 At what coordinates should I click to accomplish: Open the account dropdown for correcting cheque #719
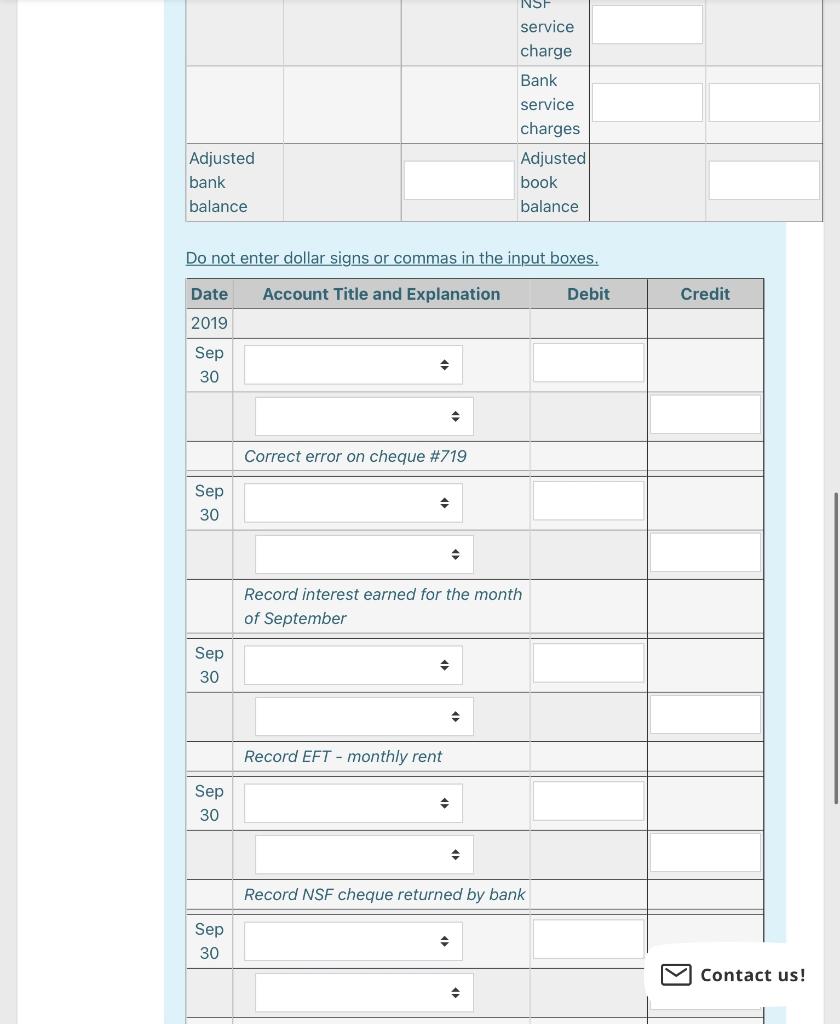(352, 364)
